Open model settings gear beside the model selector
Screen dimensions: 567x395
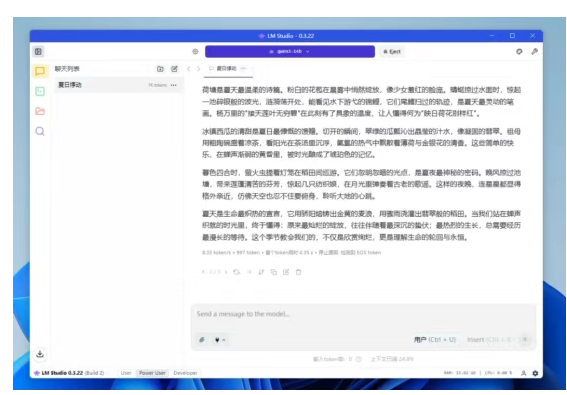[x=195, y=51]
